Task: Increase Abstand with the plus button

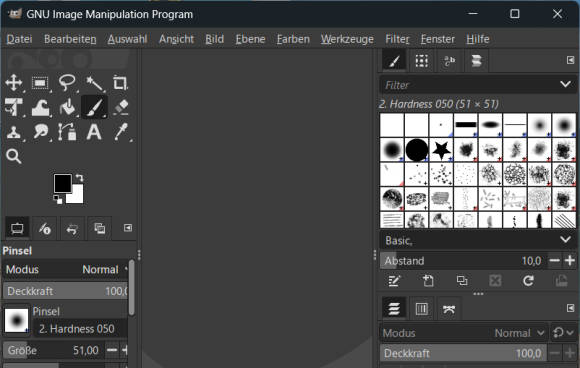Action: pyautogui.click(x=570, y=261)
